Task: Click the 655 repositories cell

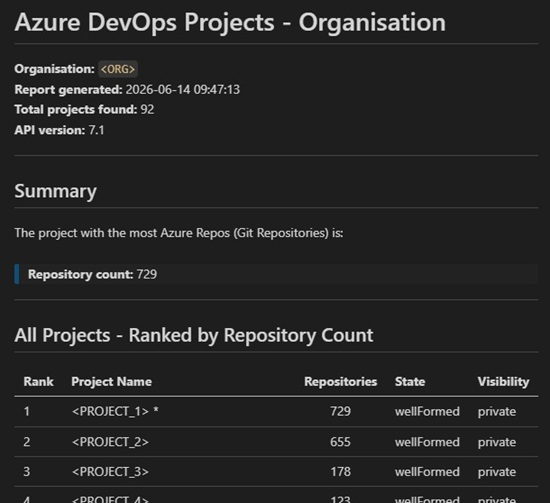Action: (340, 442)
